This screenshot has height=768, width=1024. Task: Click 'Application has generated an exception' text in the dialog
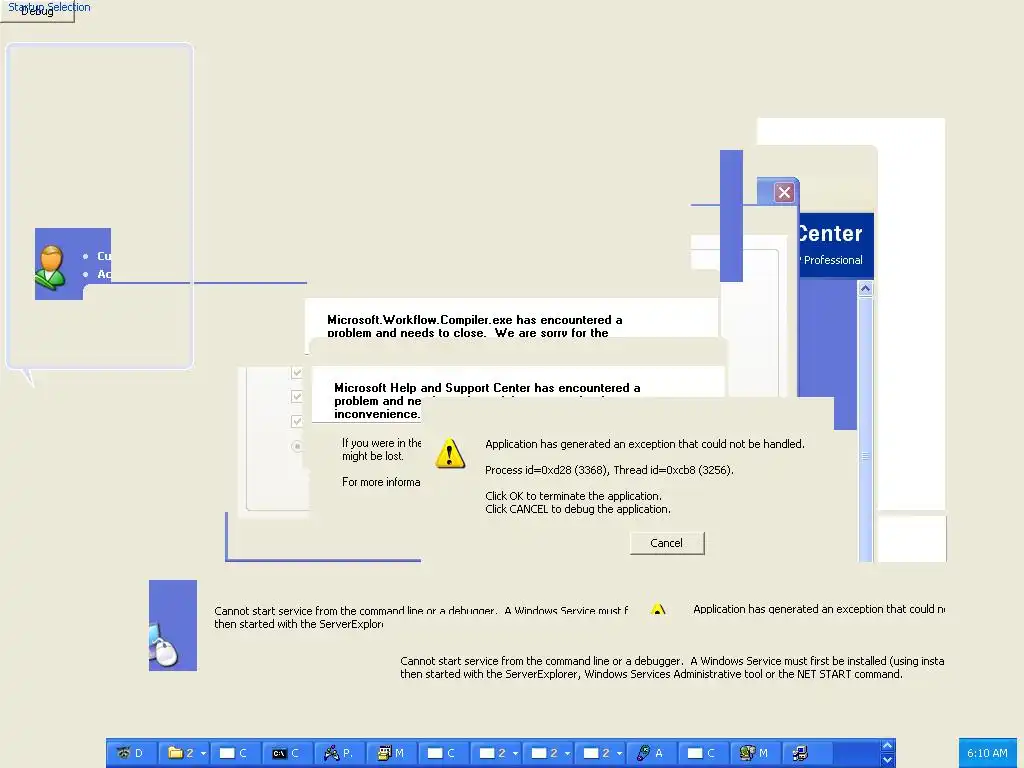click(x=645, y=444)
